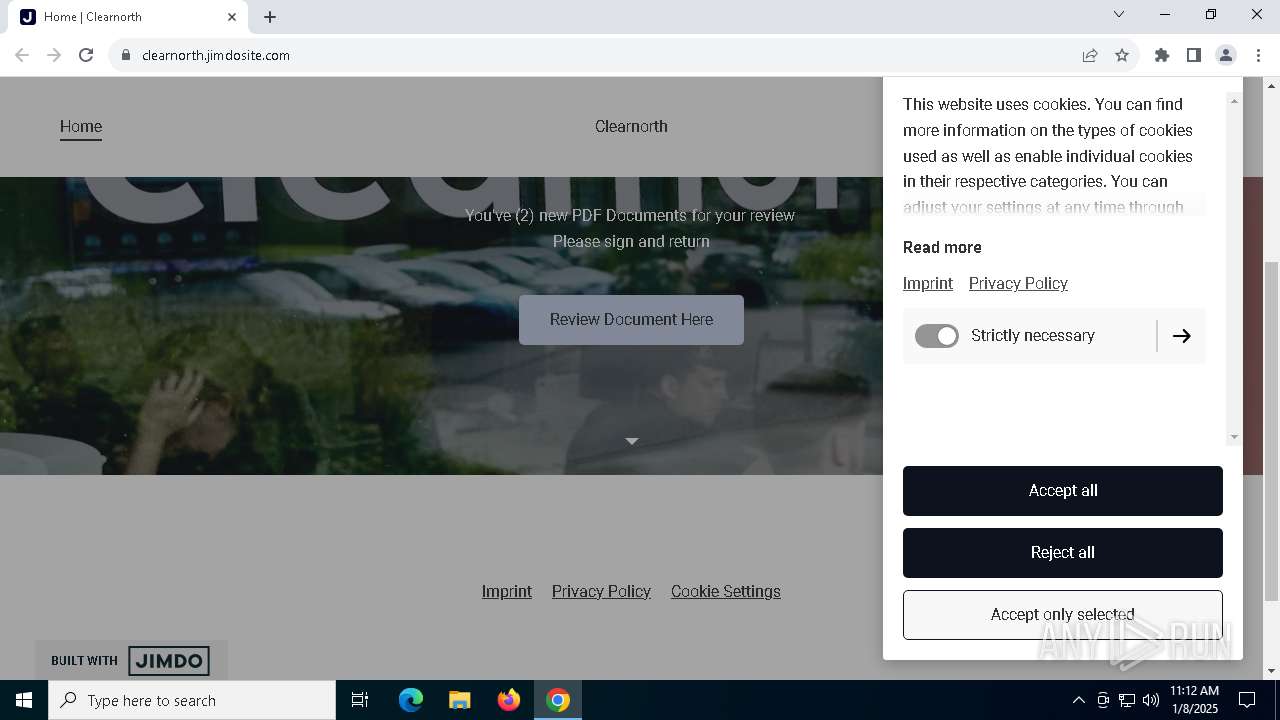The image size is (1280, 720).
Task: Click the page vertical scrollbar thumb
Action: [x=1271, y=430]
